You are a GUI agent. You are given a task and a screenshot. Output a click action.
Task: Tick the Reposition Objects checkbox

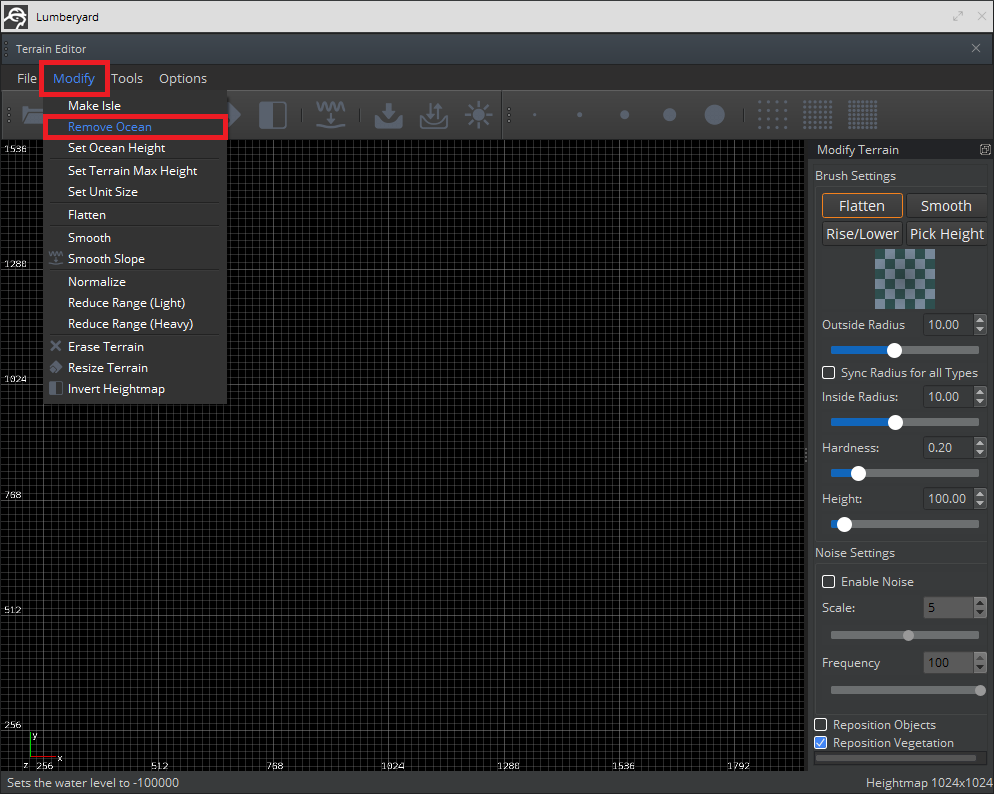tap(820, 724)
